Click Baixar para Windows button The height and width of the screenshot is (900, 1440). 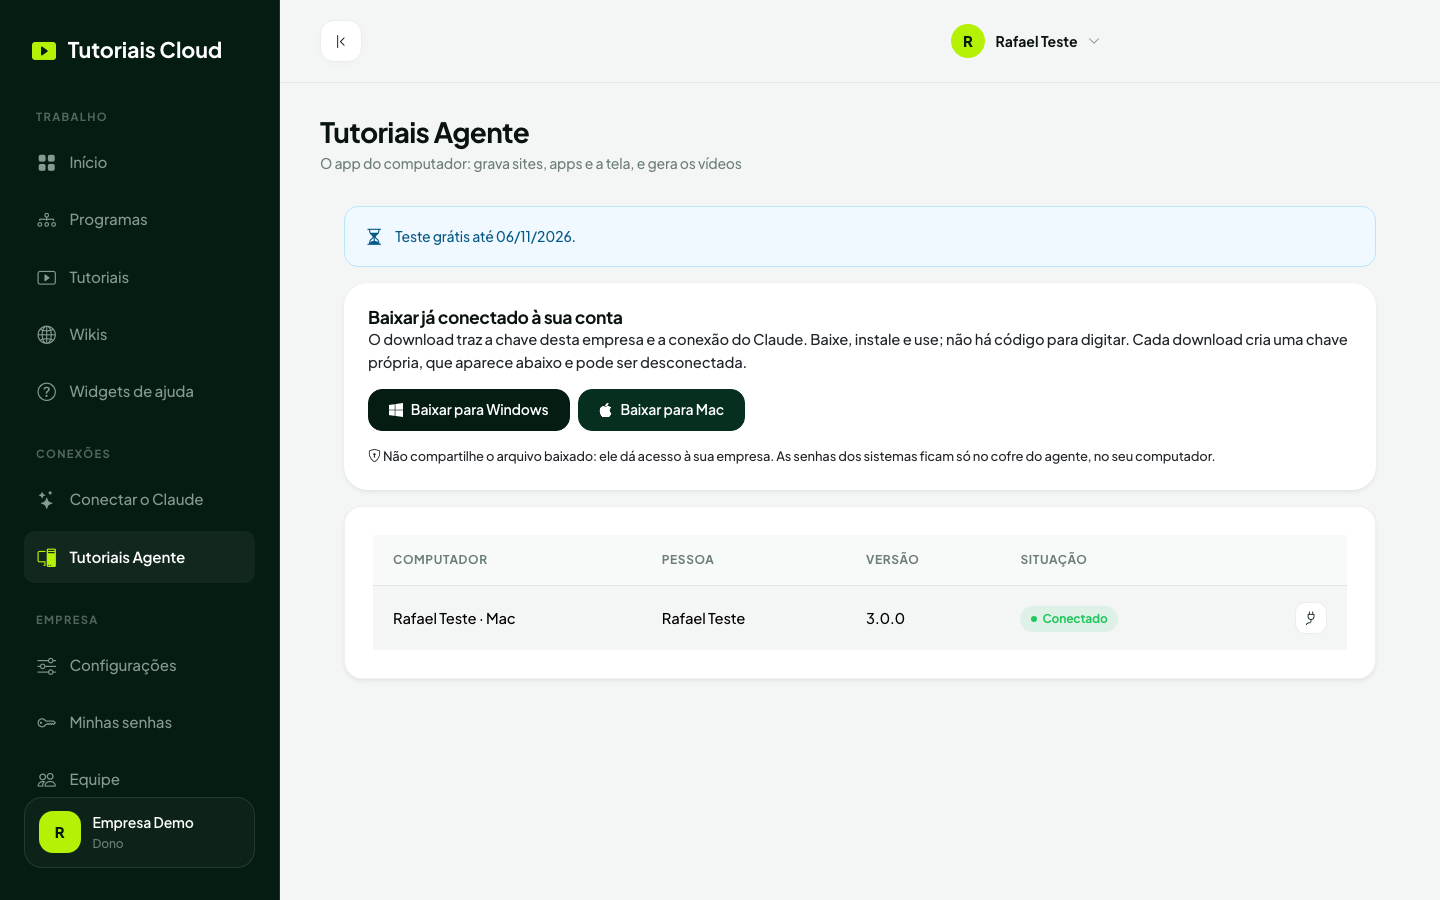point(469,410)
